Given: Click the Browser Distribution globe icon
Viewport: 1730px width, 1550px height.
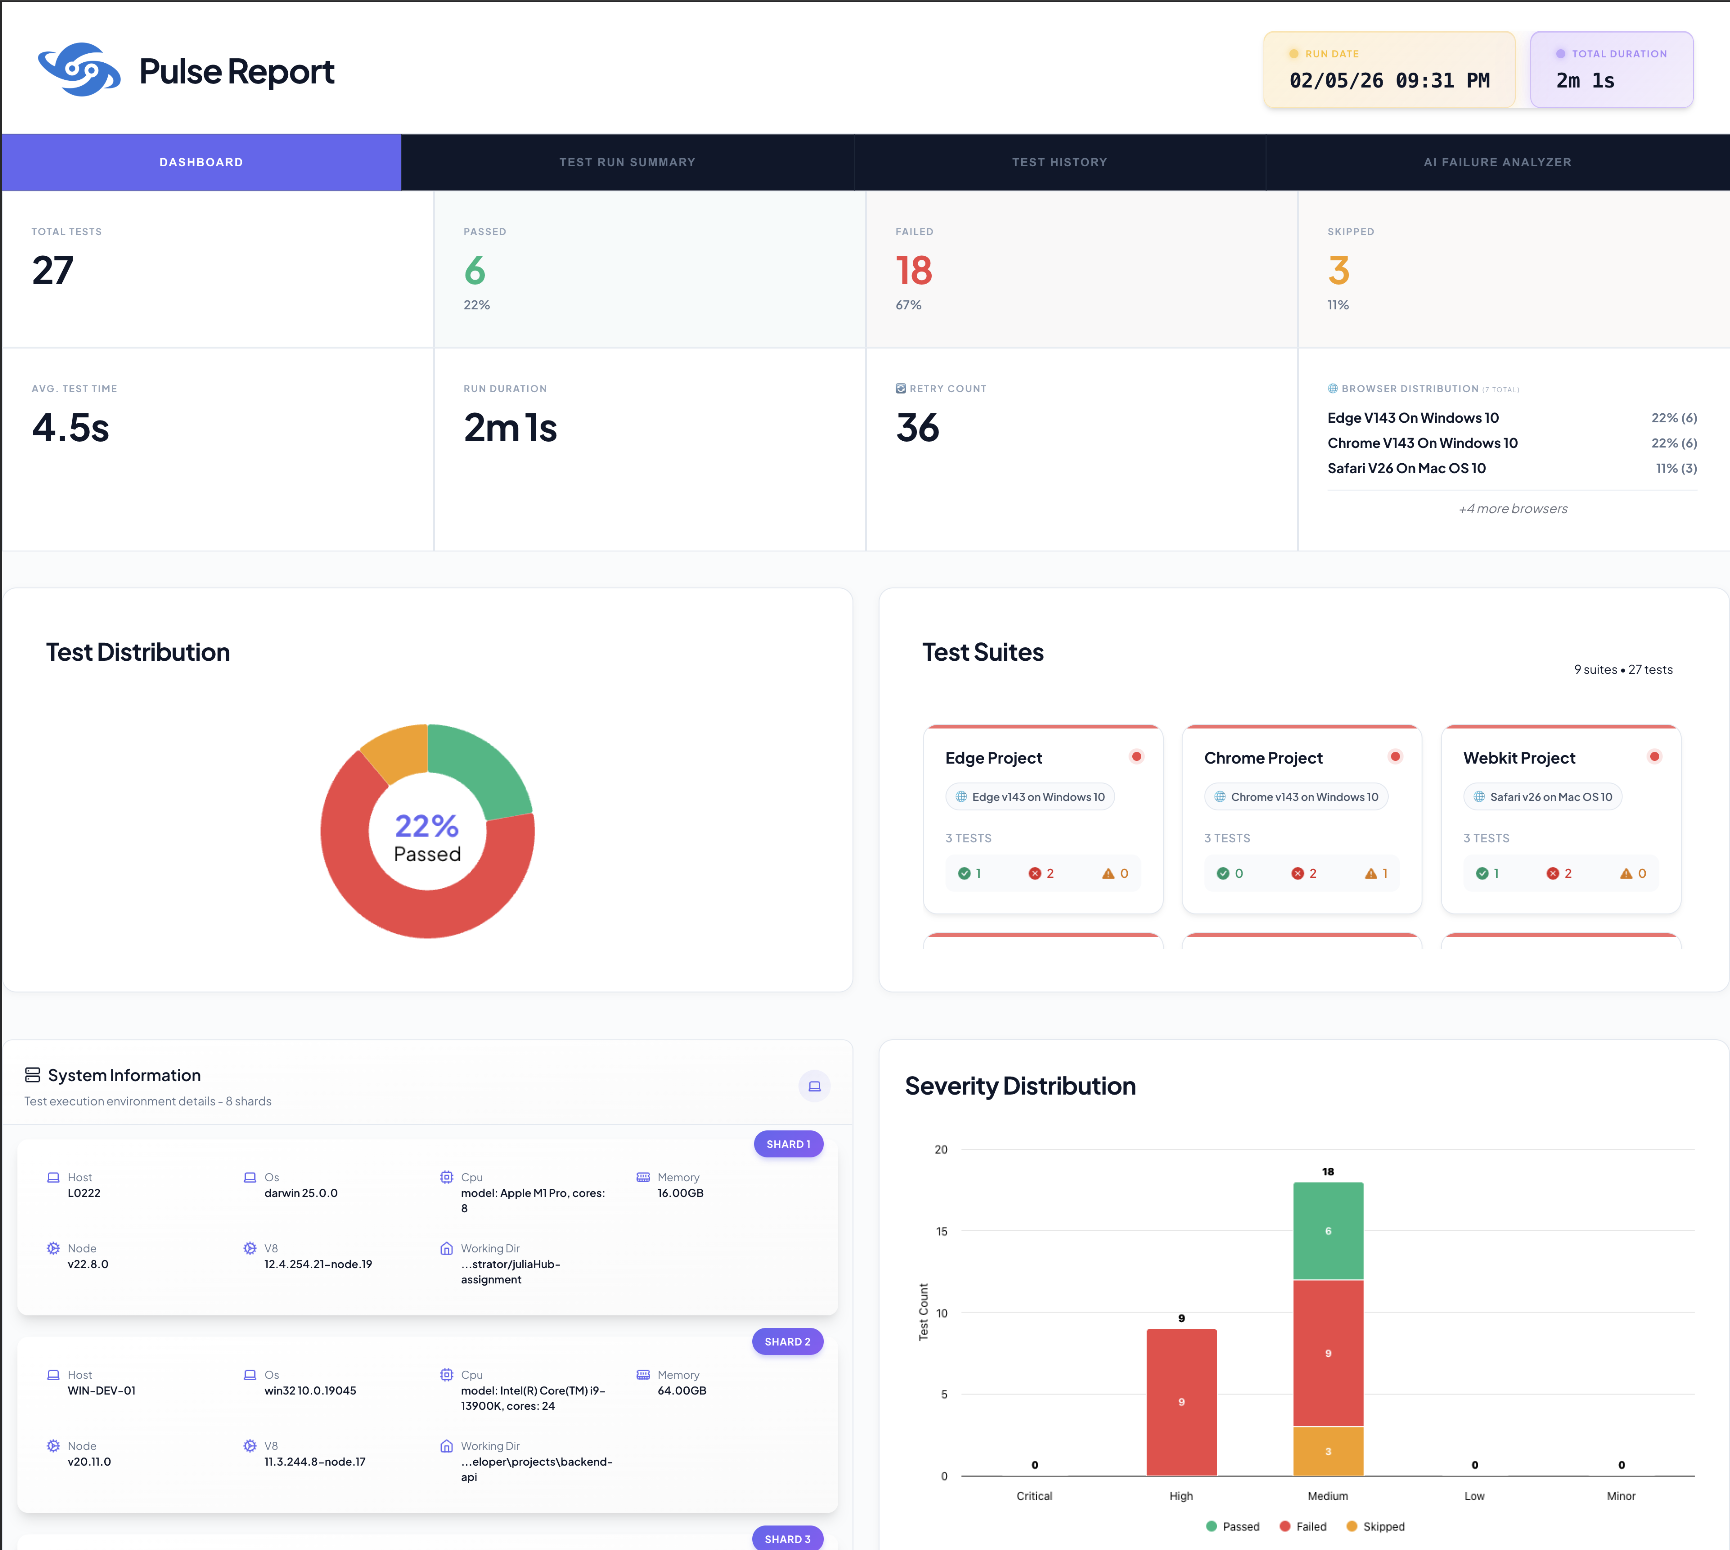Looking at the screenshot, I should 1333,388.
